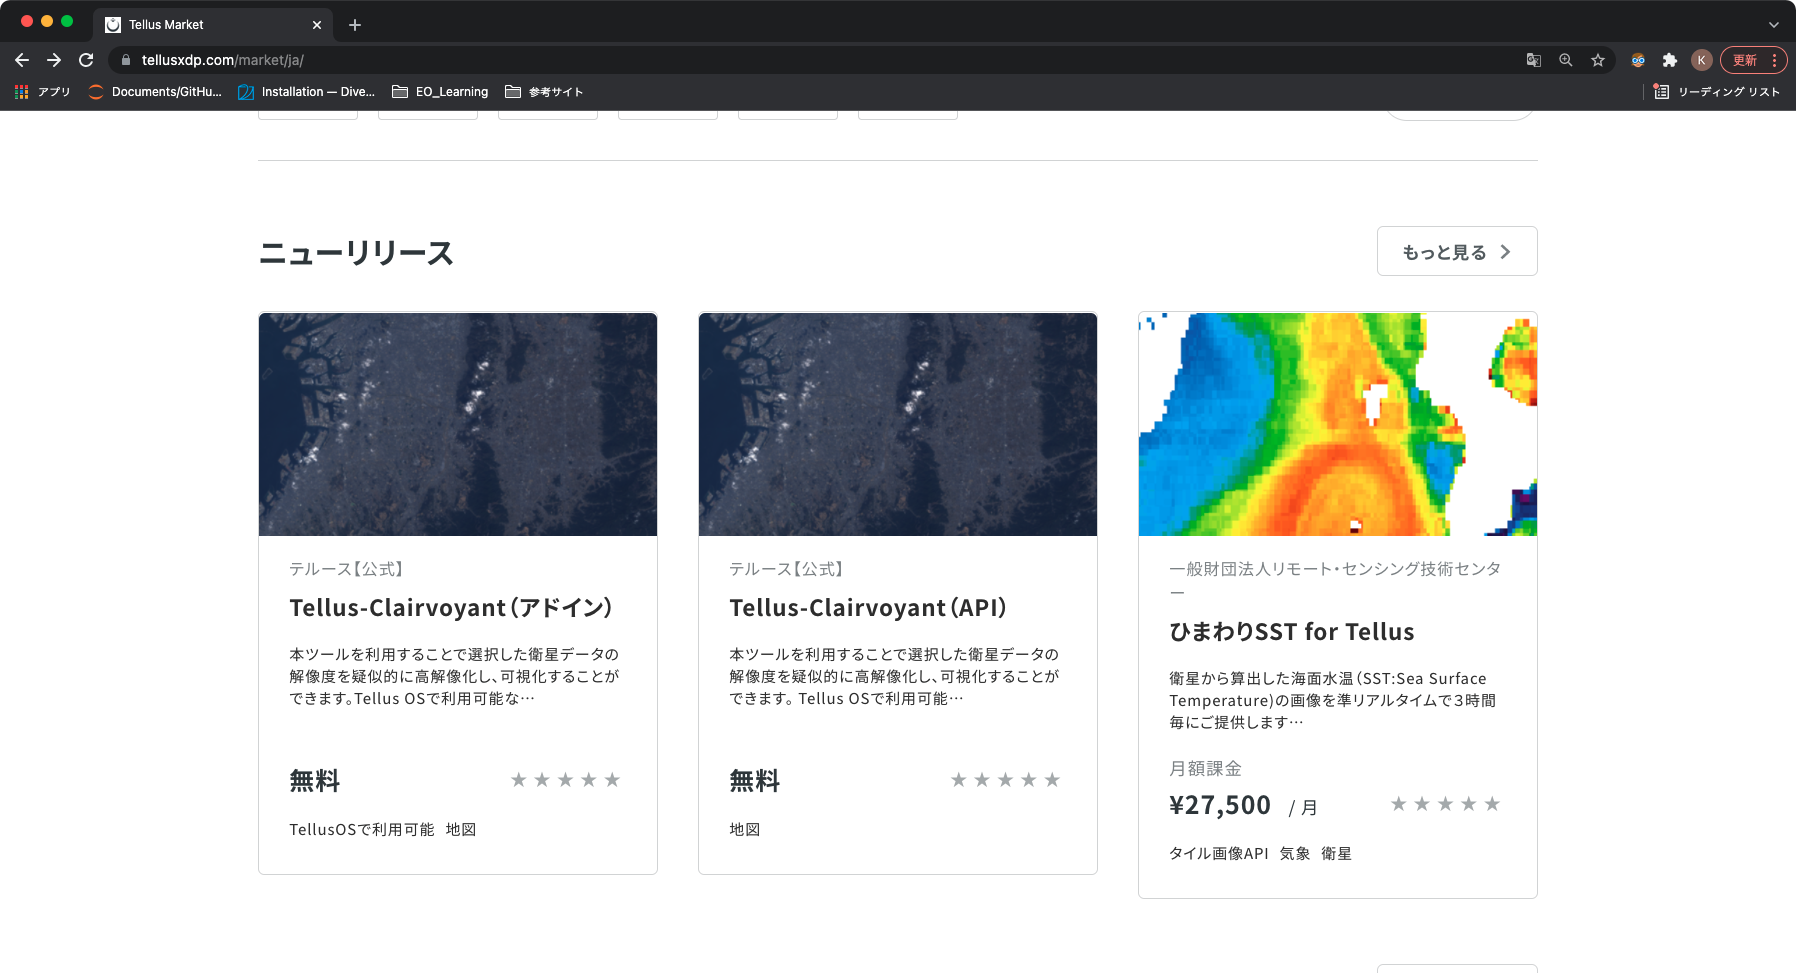Image resolution: width=1796 pixels, height=973 pixels.
Task: Select the タイル画像API tag
Action: tap(1219, 854)
